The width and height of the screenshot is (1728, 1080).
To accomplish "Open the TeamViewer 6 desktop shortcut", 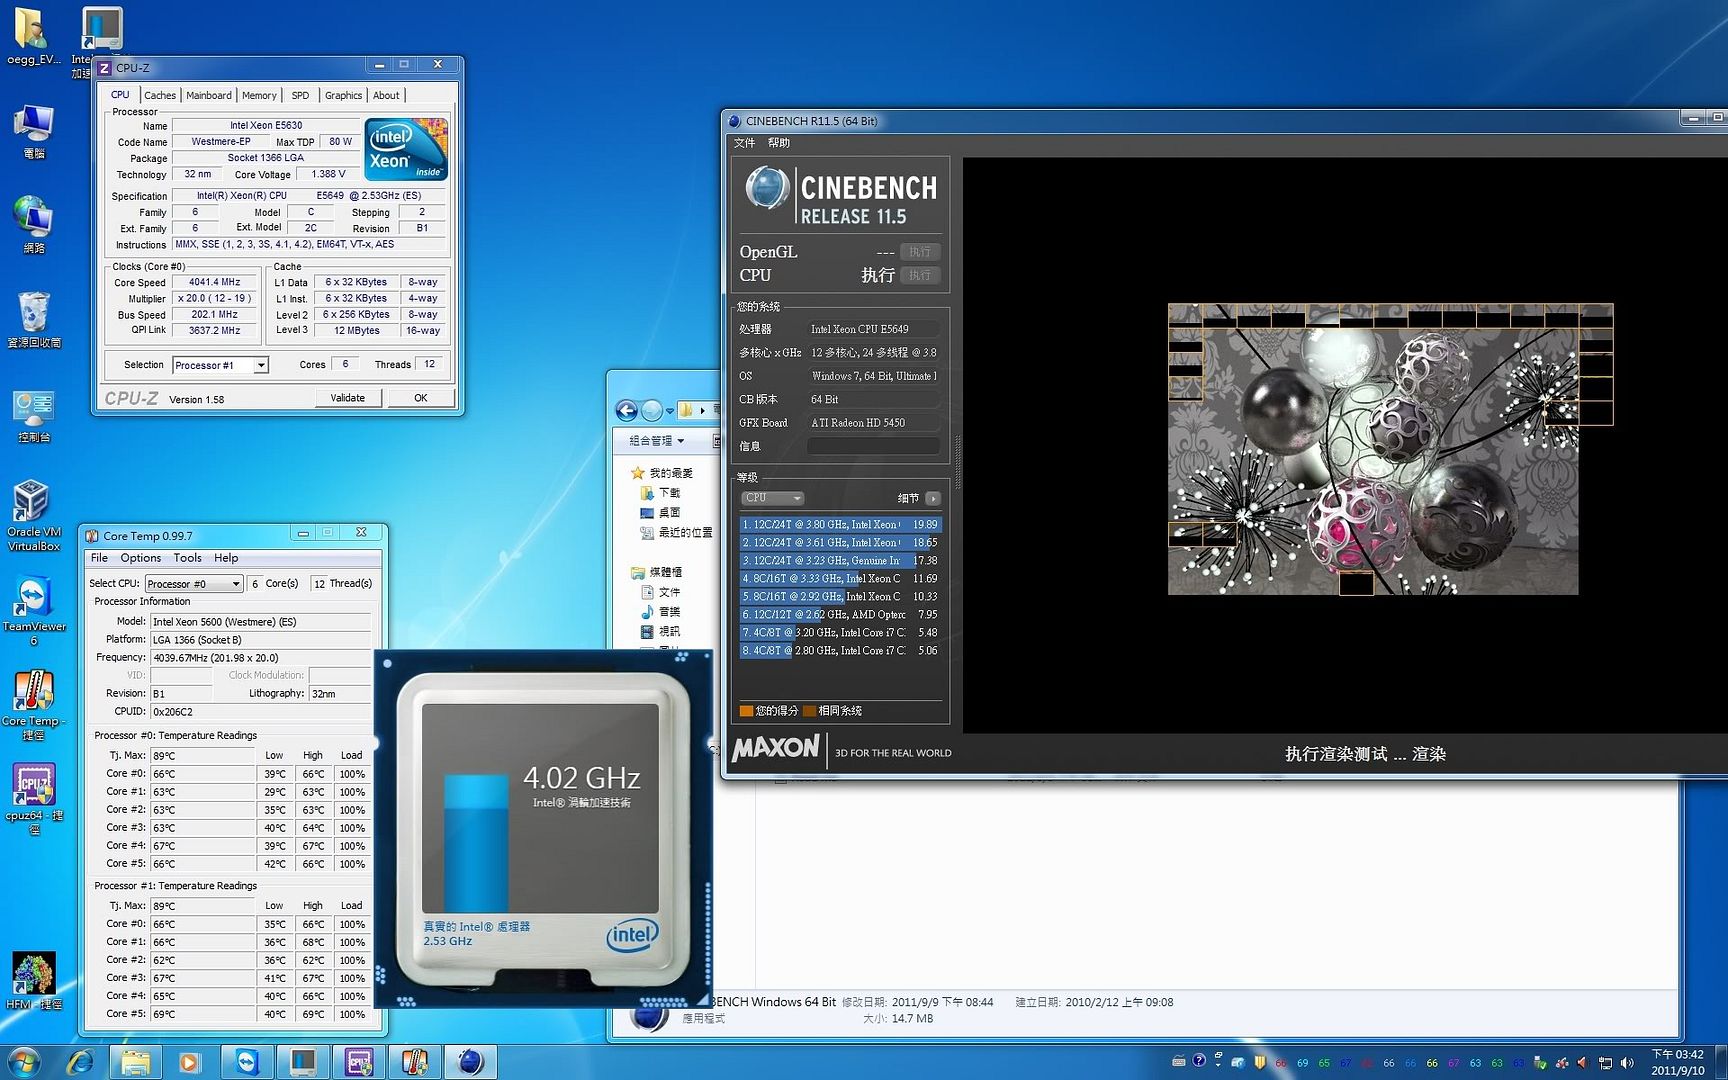I will [33, 610].
